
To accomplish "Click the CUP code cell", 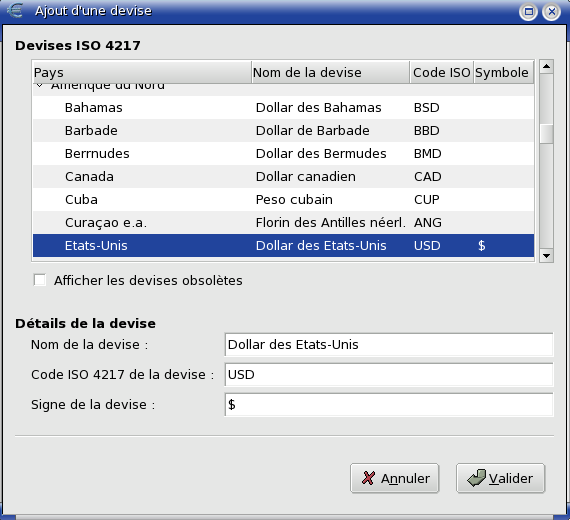I will [427, 199].
